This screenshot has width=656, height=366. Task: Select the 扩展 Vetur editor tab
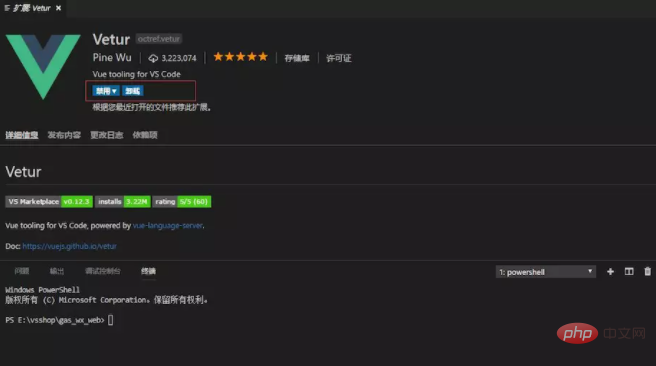coord(32,8)
